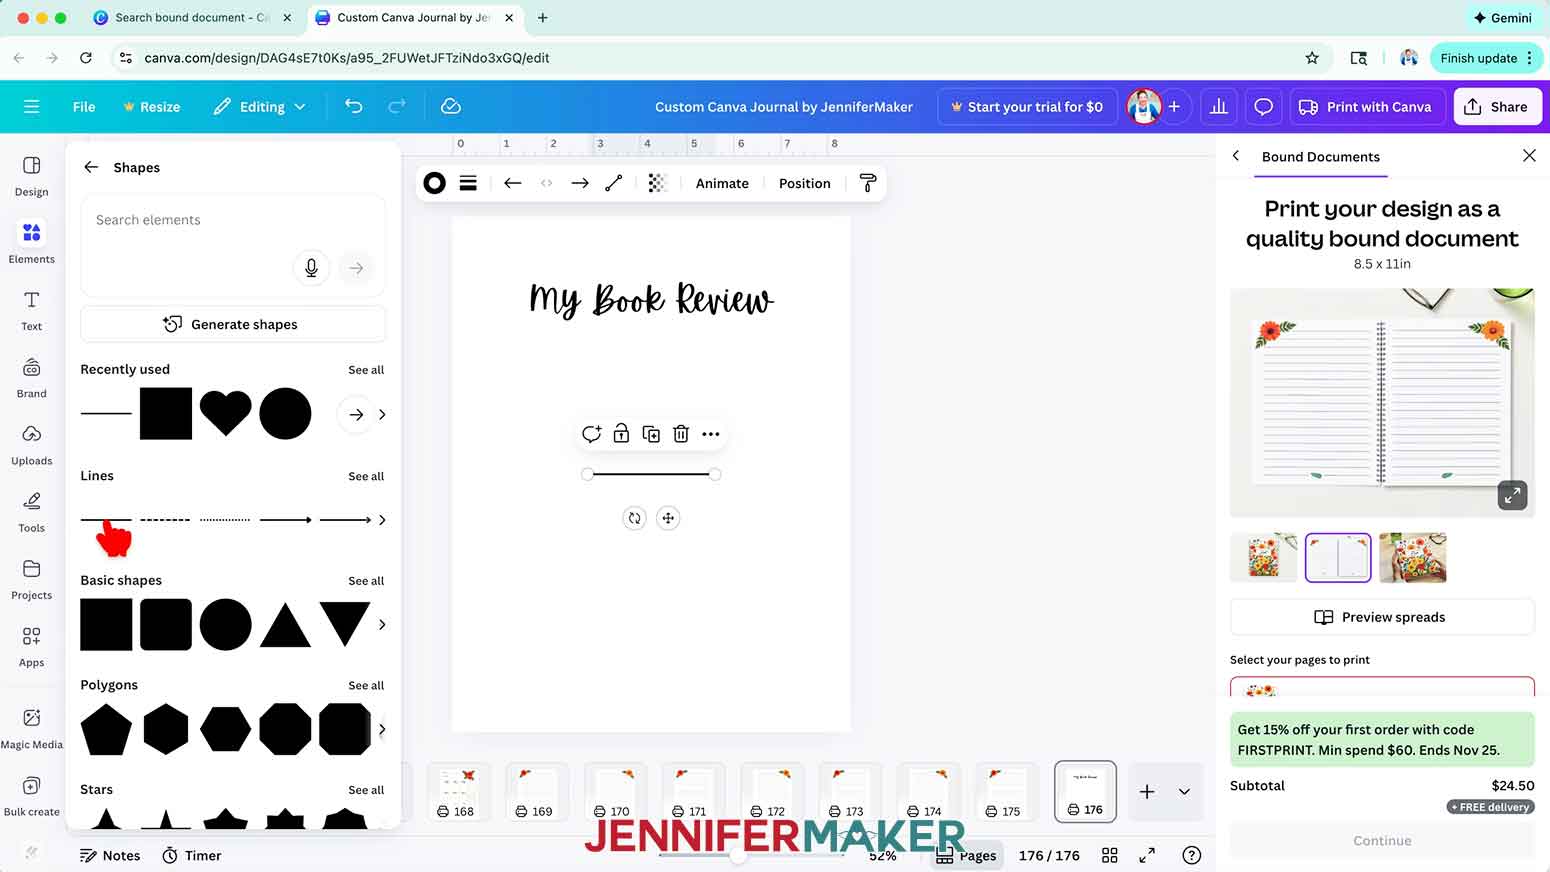Screen dimensions: 1550x872
Task: Click See all next to Basic shapes
Action: (x=366, y=581)
